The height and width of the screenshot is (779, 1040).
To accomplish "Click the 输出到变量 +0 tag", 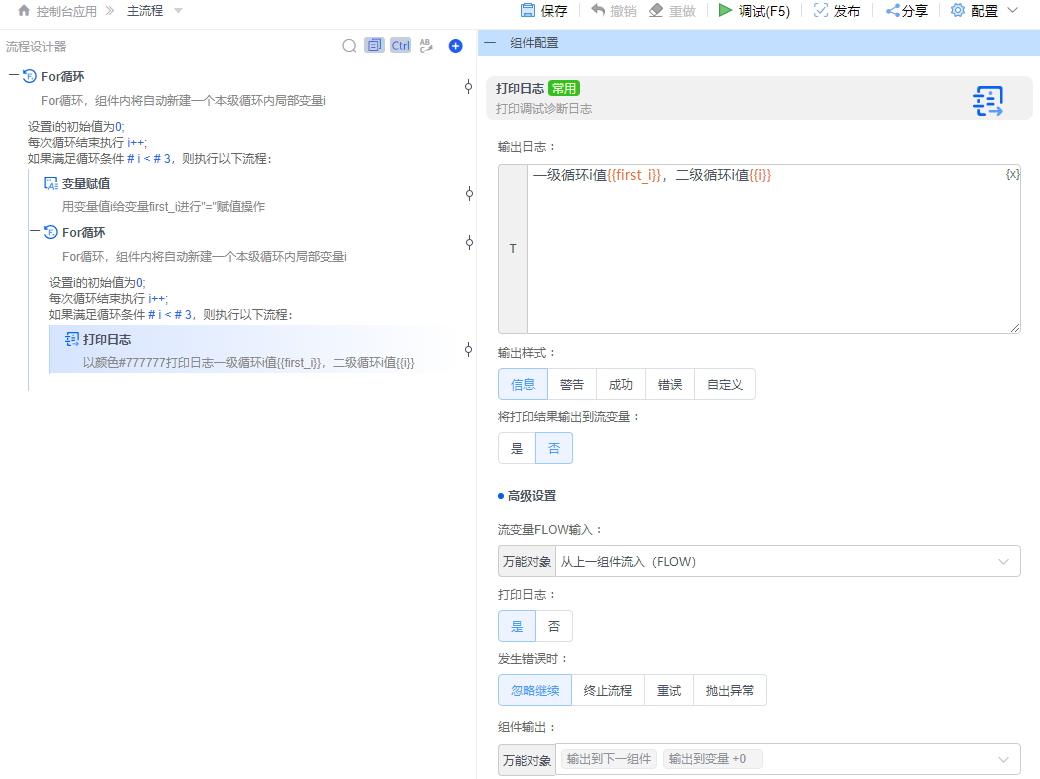I will (x=712, y=758).
